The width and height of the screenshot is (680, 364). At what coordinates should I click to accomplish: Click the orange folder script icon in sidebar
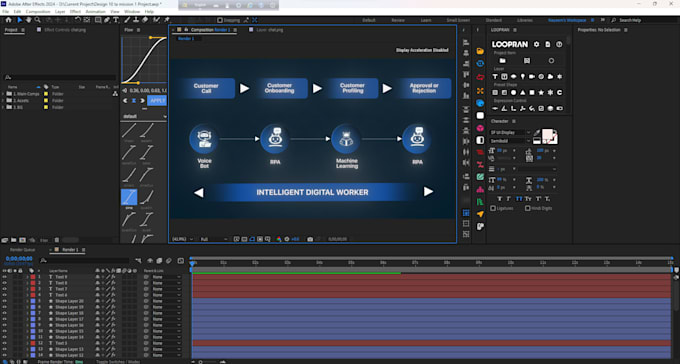tap(480, 51)
